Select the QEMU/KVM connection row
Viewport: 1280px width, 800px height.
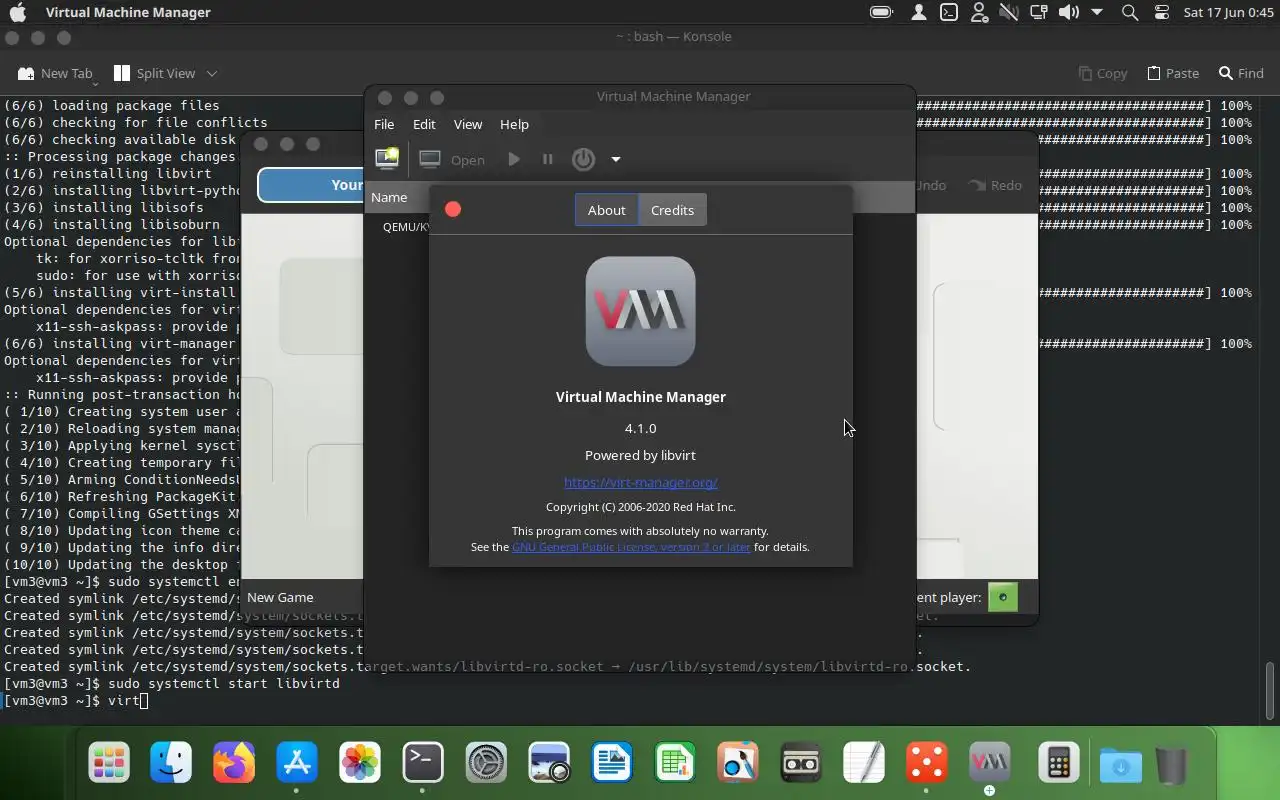(x=405, y=227)
